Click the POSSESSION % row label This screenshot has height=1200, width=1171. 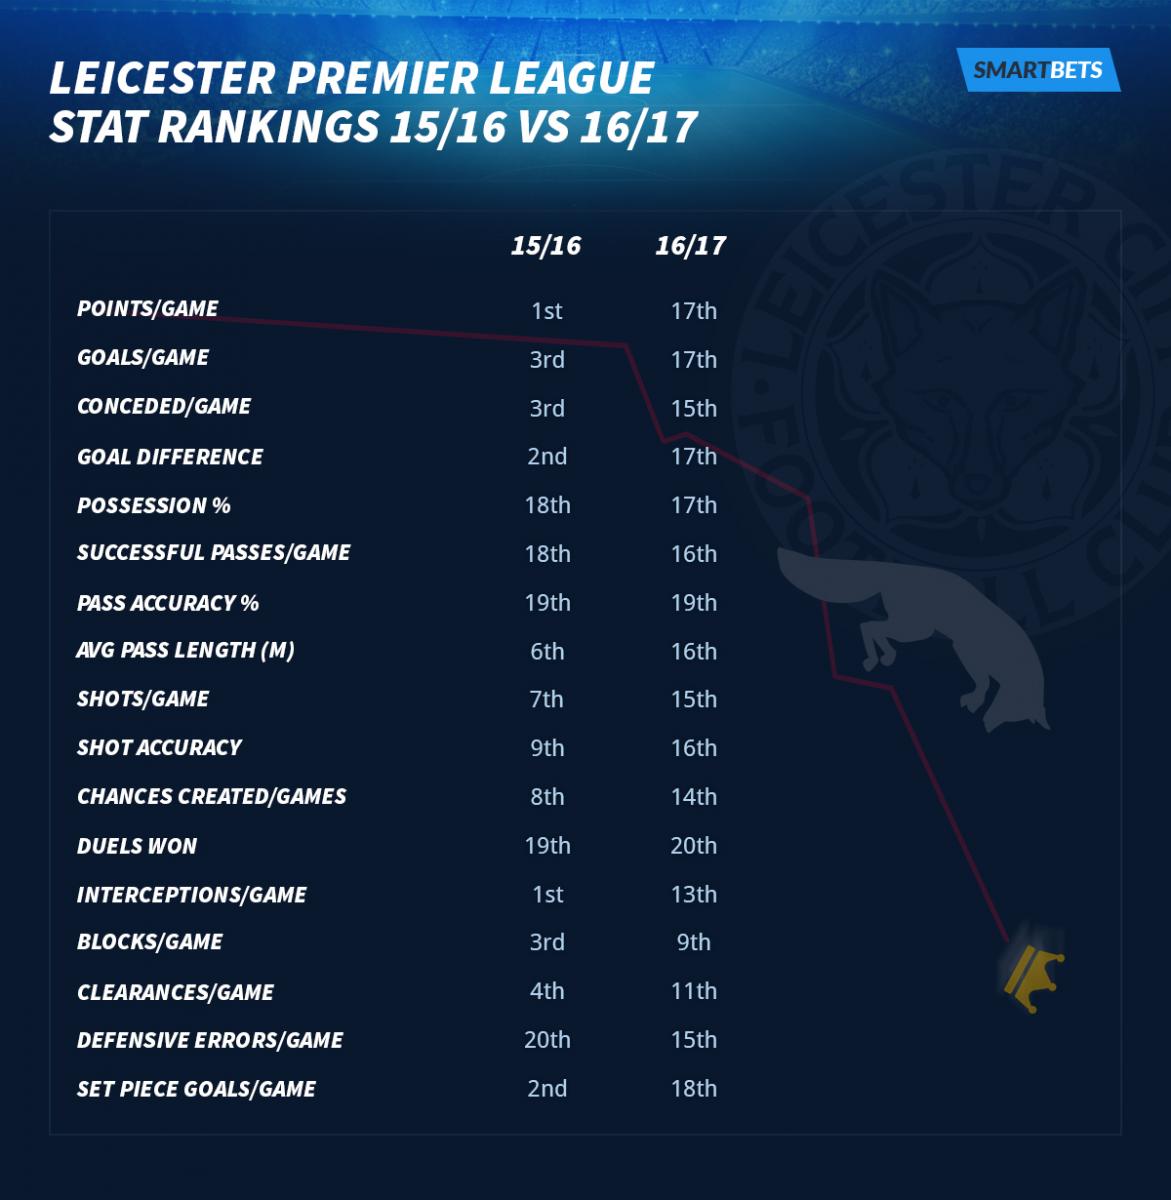(154, 506)
